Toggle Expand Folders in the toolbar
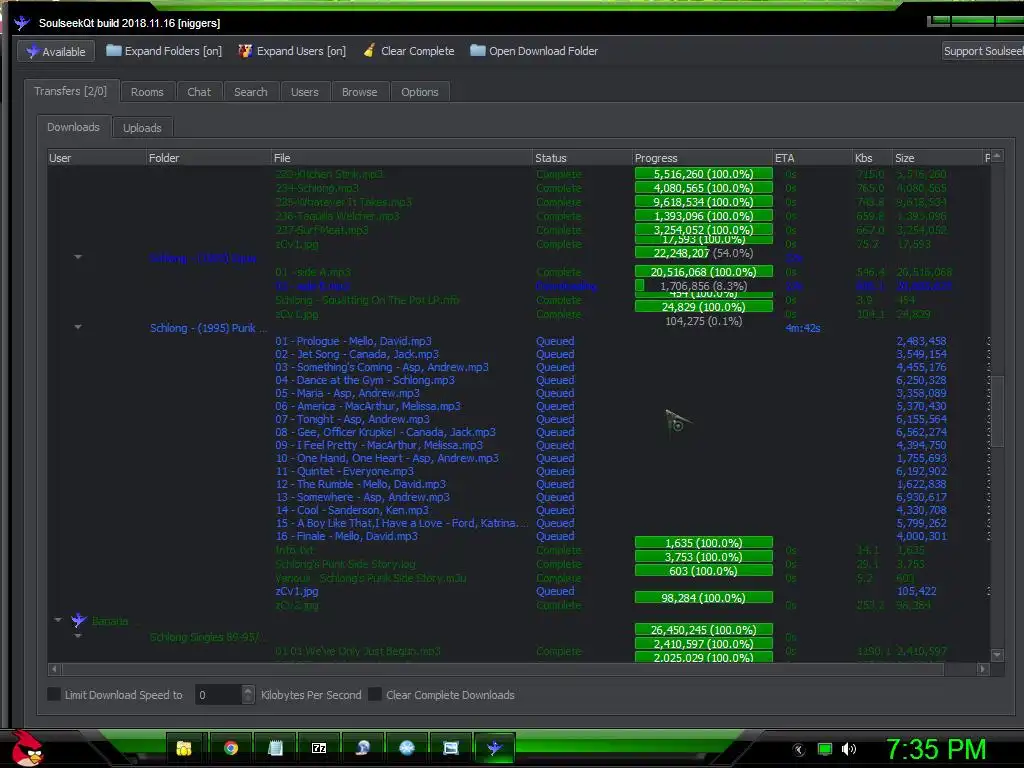The width and height of the screenshot is (1024, 768). pos(164,51)
